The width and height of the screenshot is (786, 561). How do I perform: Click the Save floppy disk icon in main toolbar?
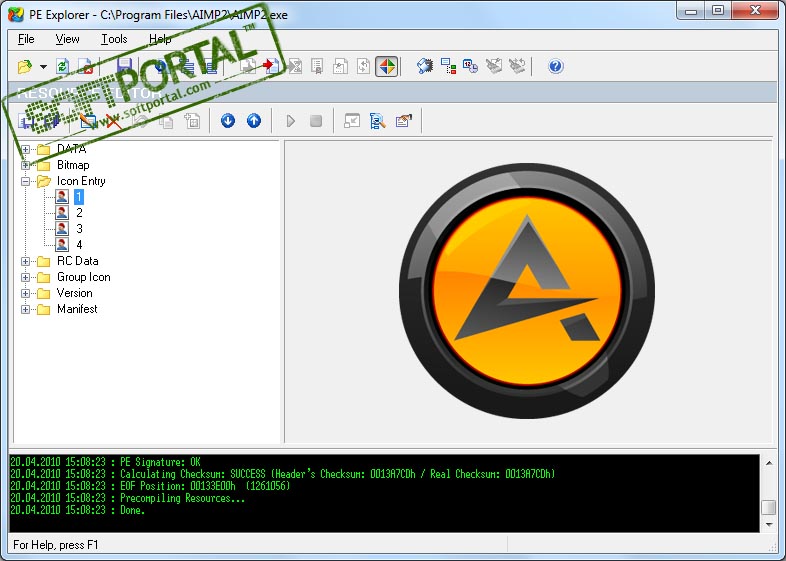124,66
